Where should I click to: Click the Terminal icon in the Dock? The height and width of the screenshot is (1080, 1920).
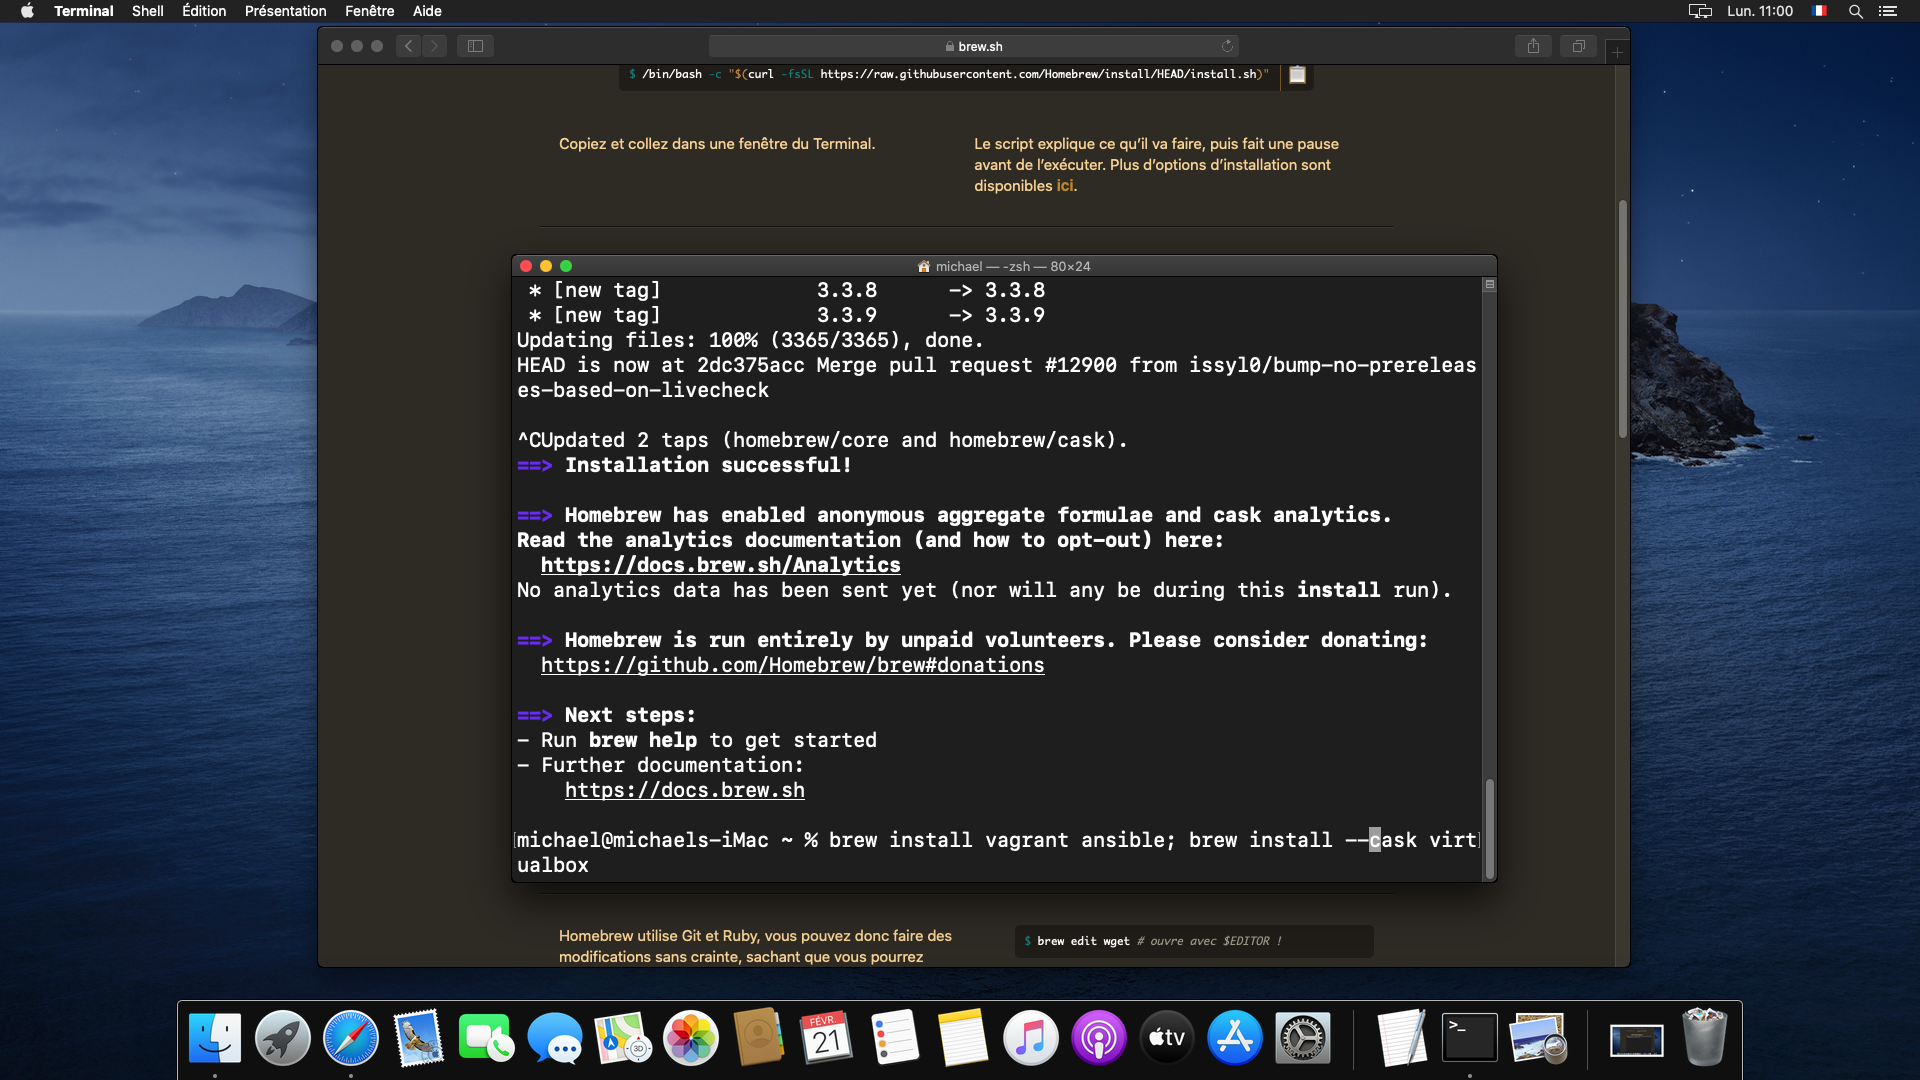pos(1469,1038)
